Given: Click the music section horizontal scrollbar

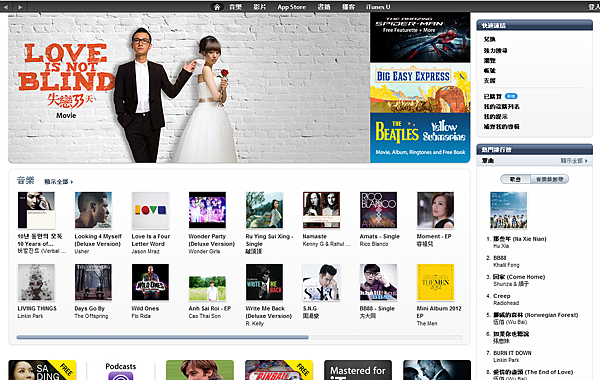Looking at the screenshot, I should point(163,338).
